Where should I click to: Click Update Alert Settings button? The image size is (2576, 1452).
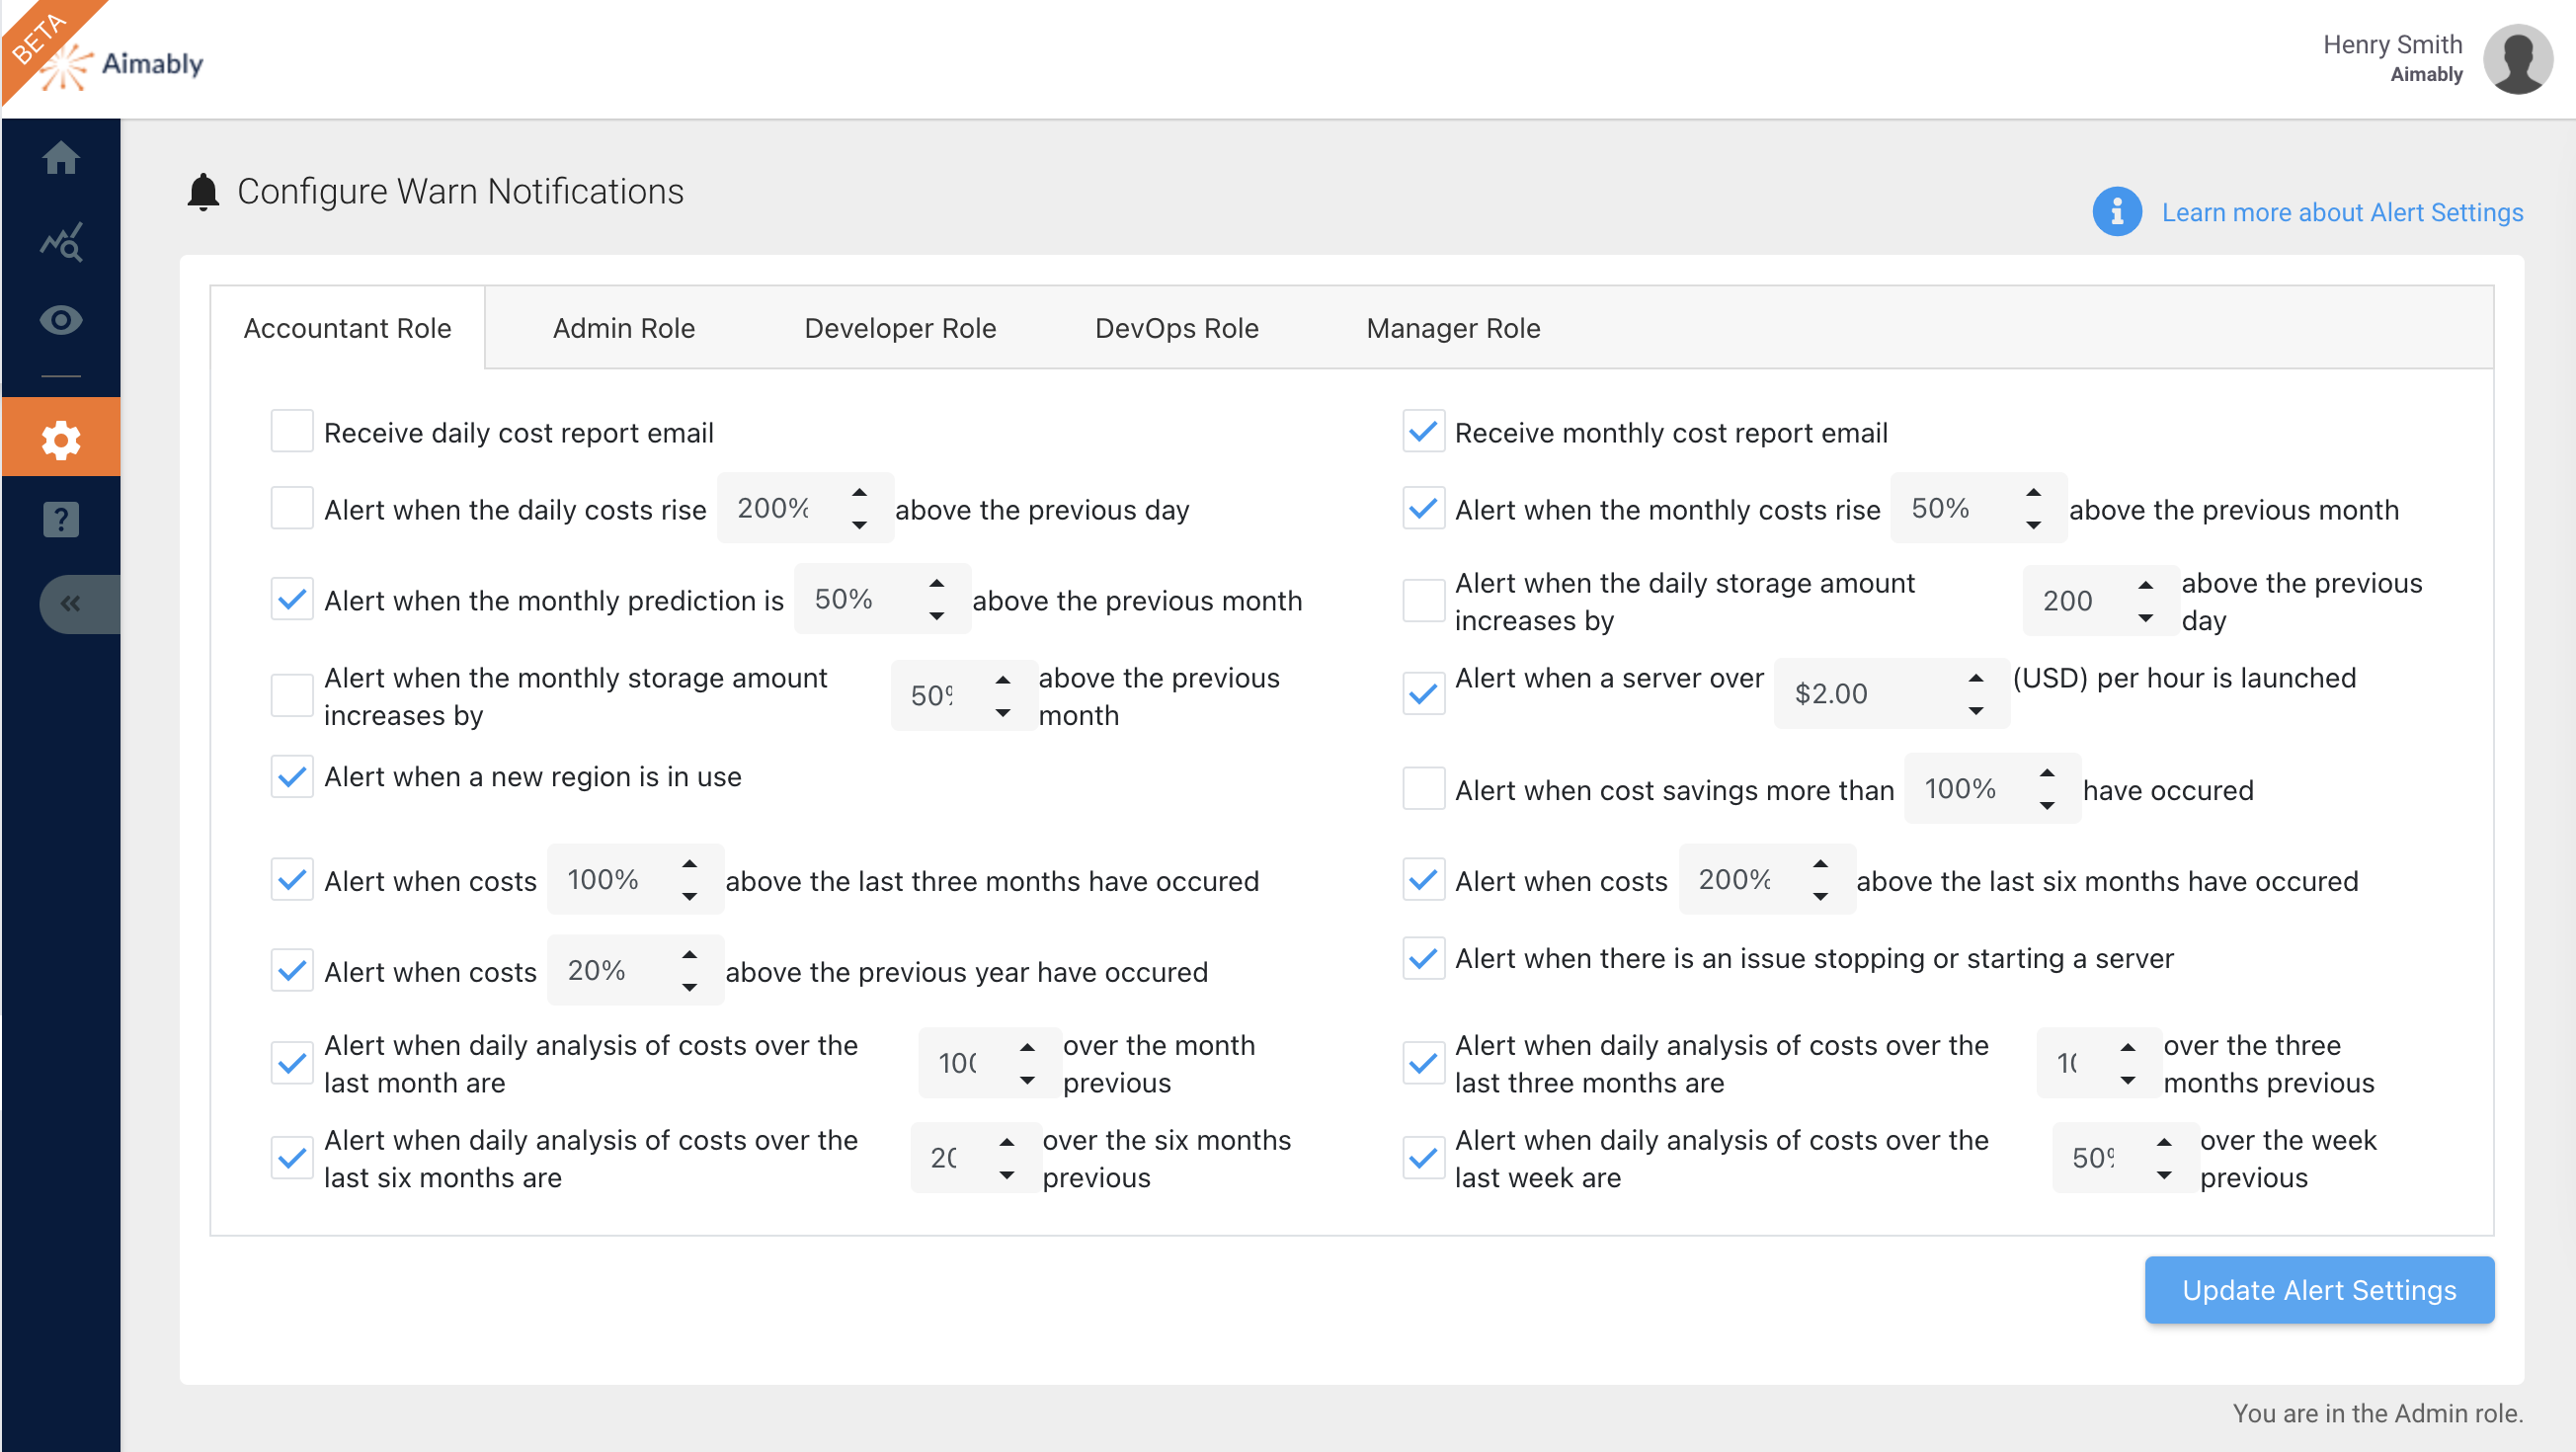tap(2319, 1290)
